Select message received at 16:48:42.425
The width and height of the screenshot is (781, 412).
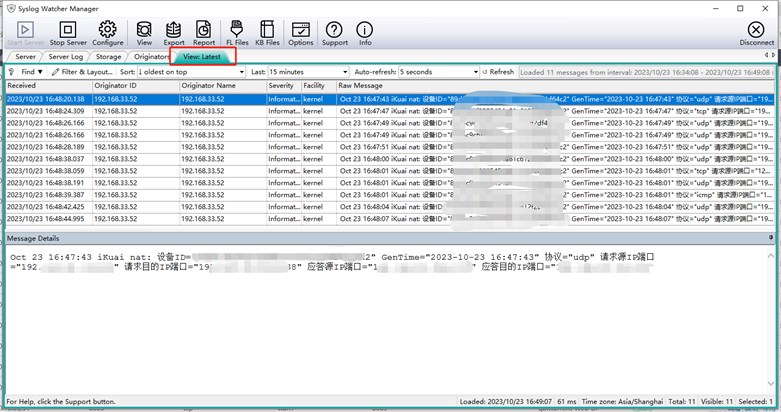tap(390, 207)
